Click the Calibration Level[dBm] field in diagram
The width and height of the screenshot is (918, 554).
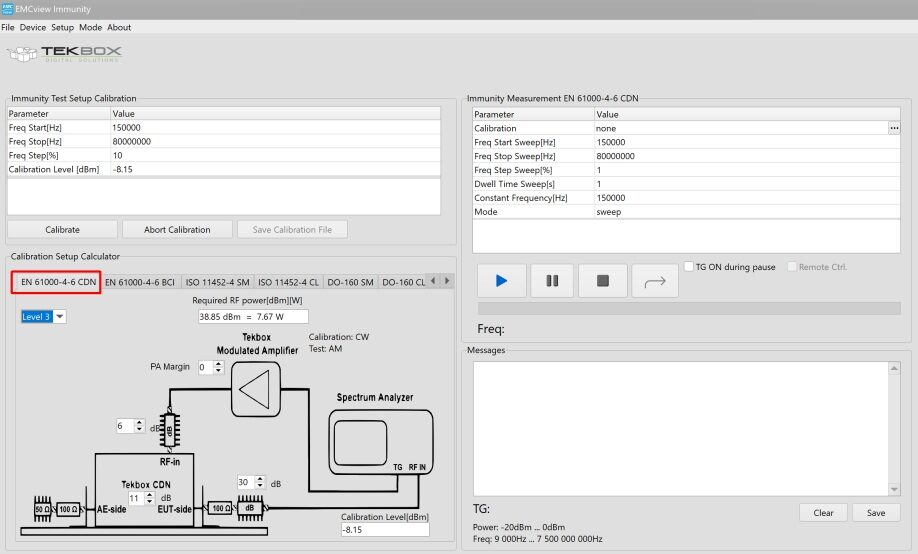385,529
